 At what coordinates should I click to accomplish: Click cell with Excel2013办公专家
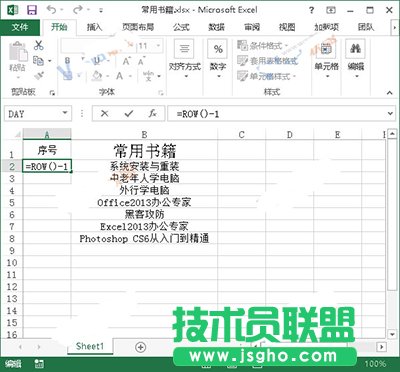pyautogui.click(x=144, y=226)
